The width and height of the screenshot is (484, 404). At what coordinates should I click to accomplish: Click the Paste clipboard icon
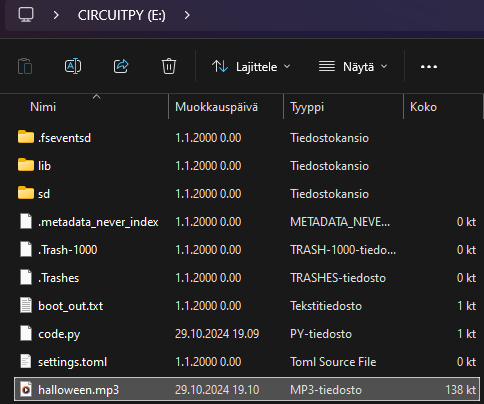[25, 66]
